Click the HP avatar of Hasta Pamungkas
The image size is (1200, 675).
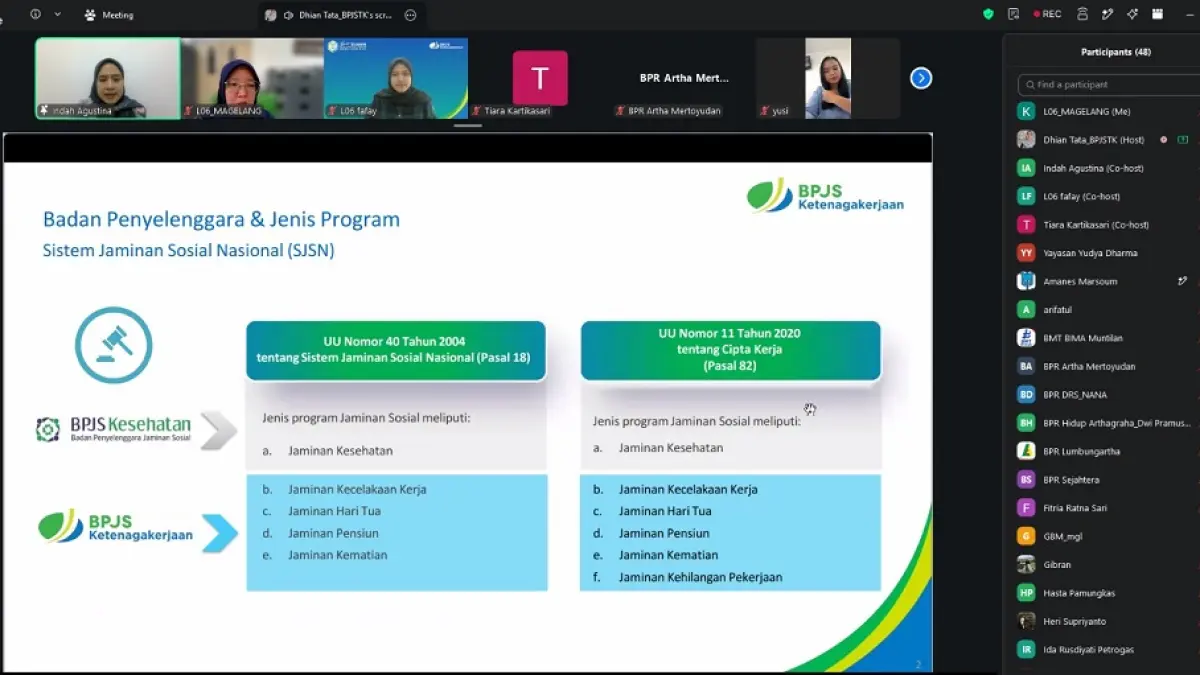[1026, 593]
